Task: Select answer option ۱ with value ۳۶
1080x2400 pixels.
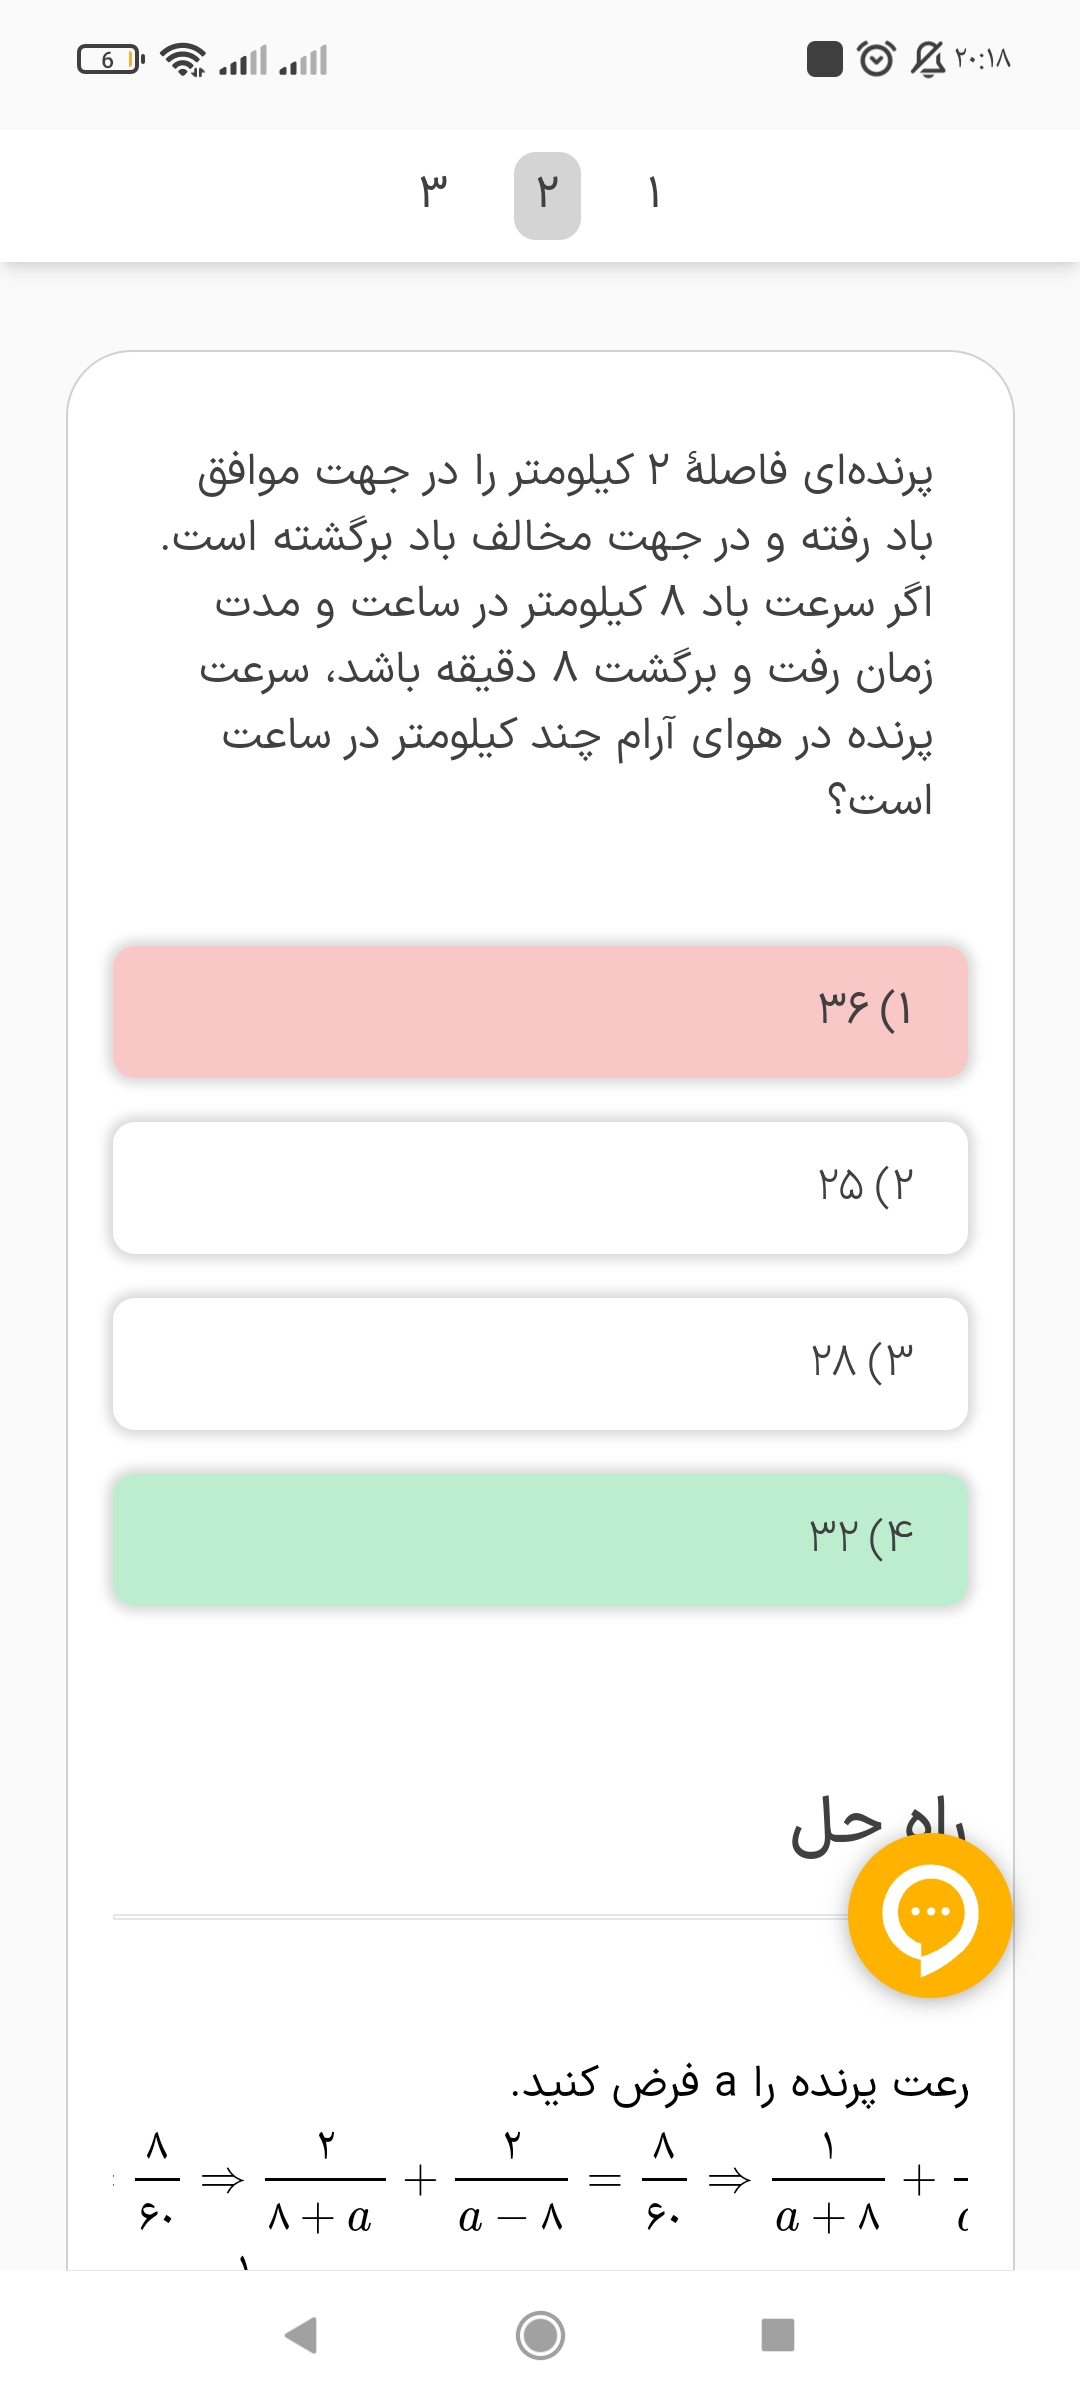Action: tap(540, 1011)
